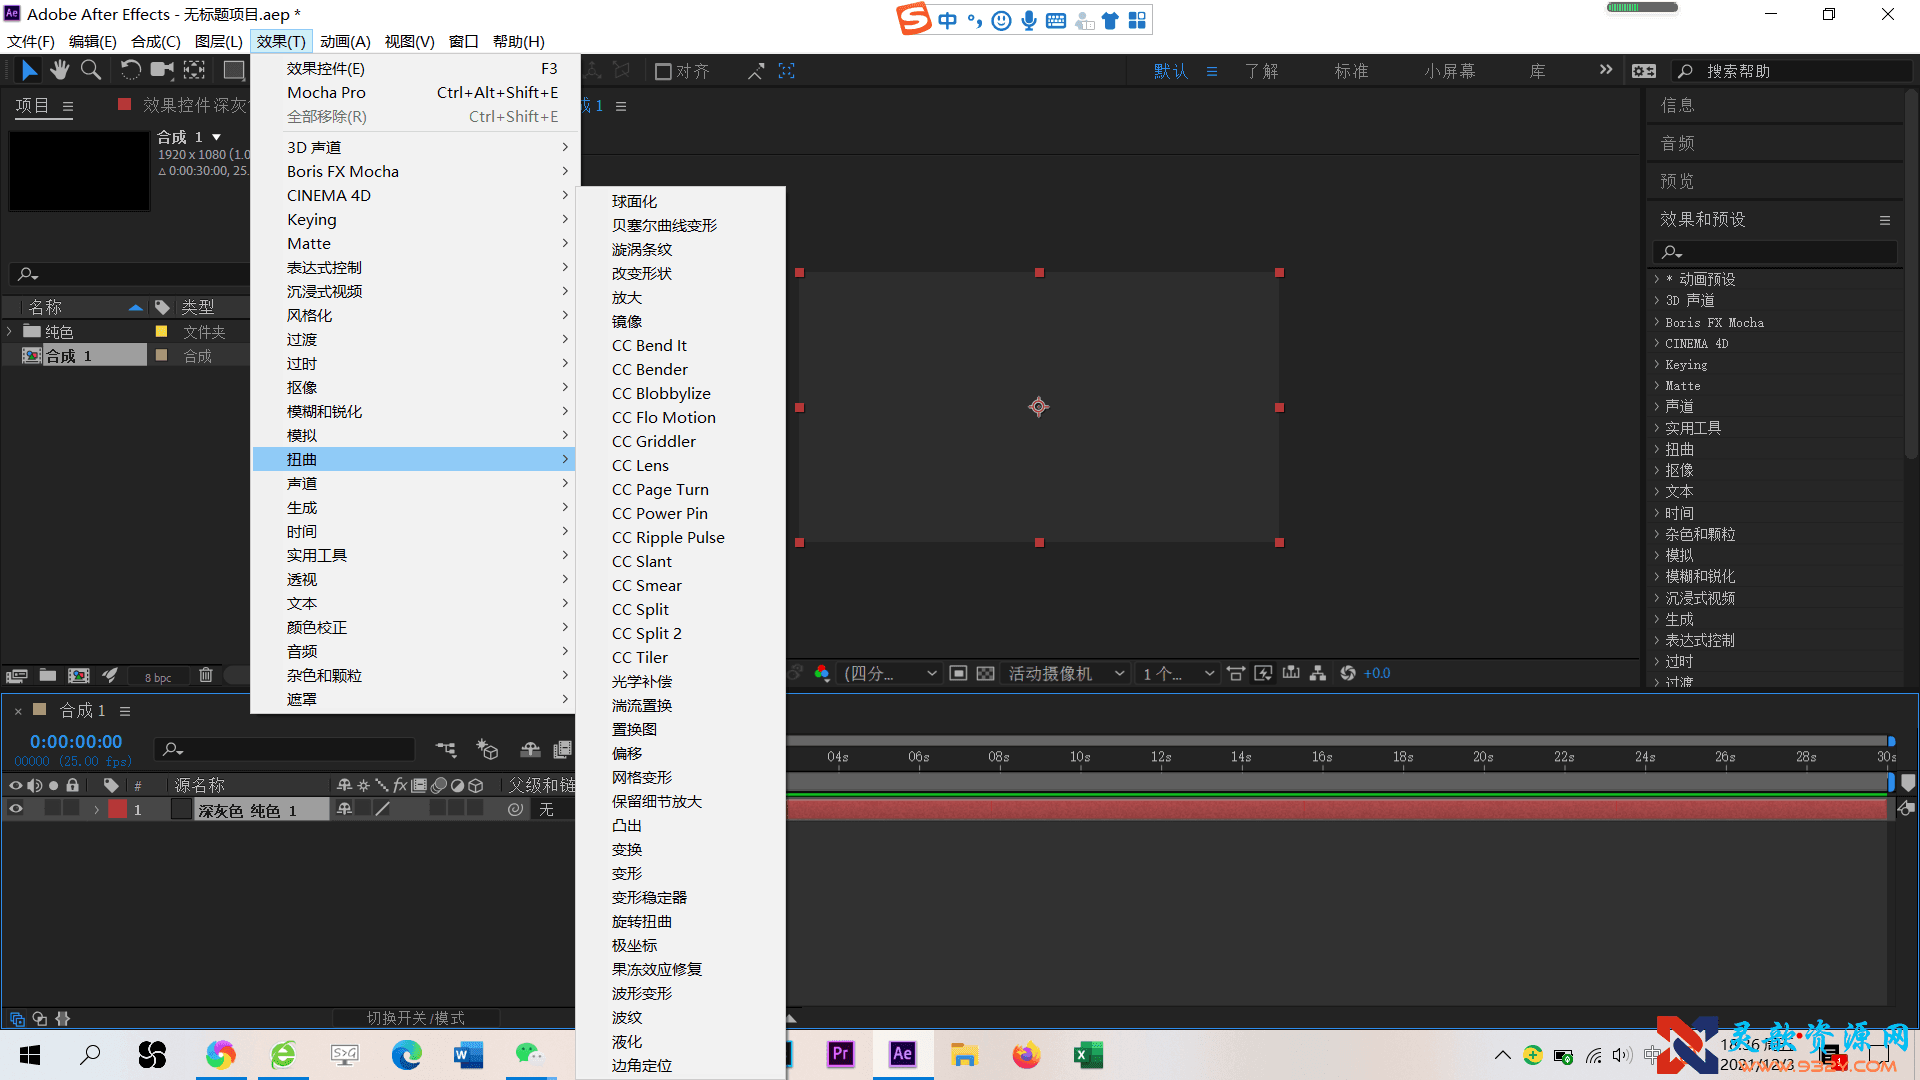Click the pixel aspect ratio correction icon
The image size is (1920, 1080).
[1236, 673]
